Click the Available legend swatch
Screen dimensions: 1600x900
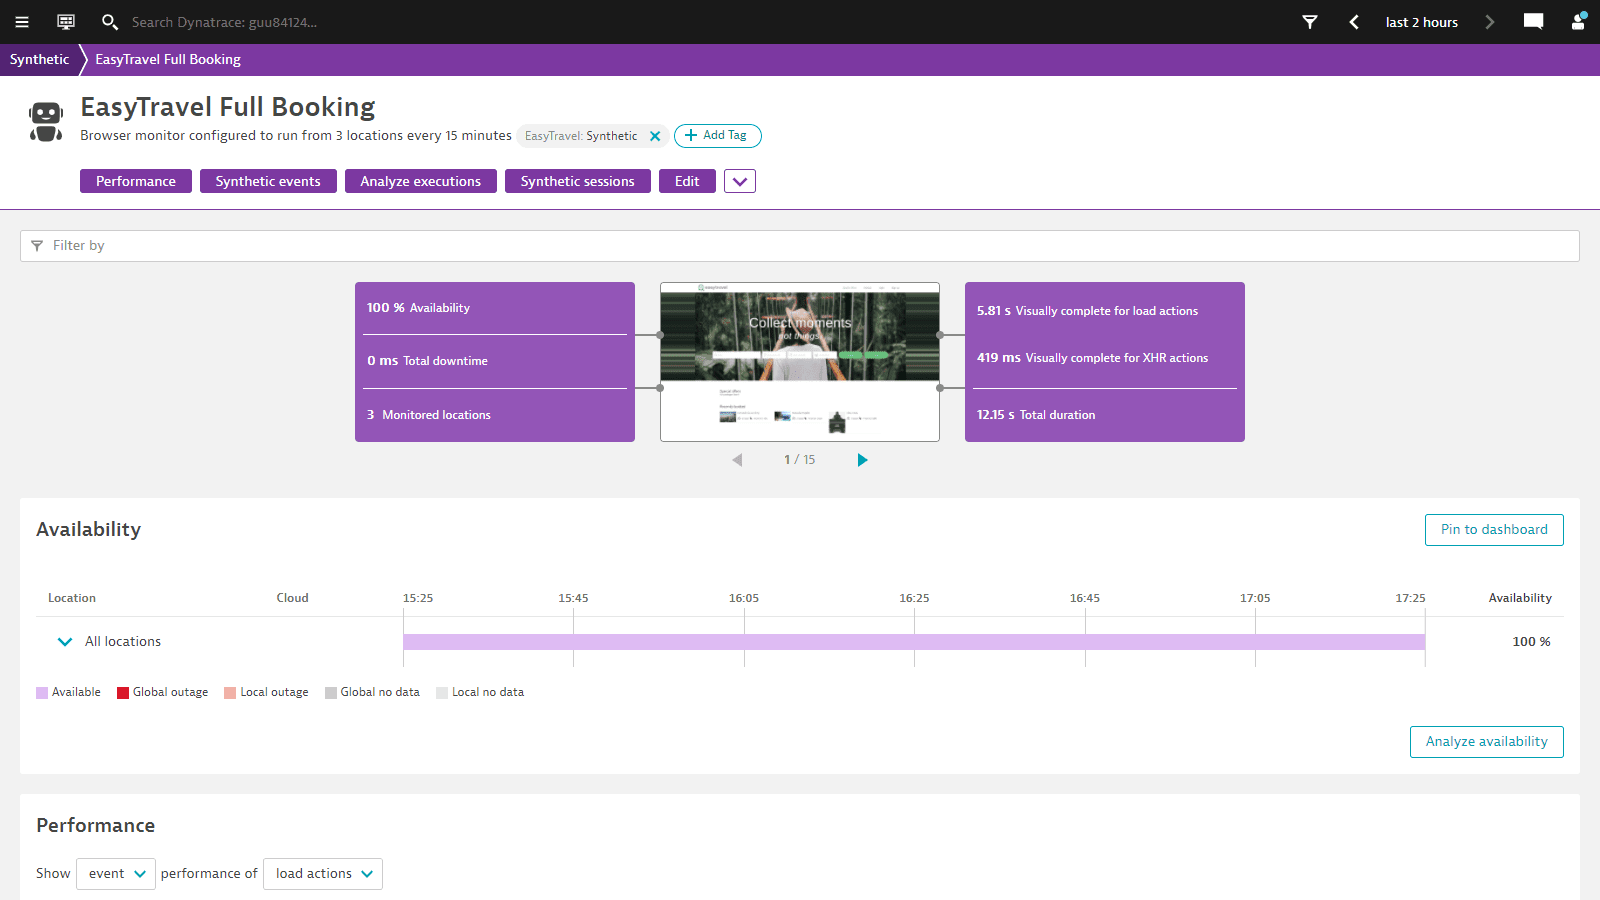(42, 693)
